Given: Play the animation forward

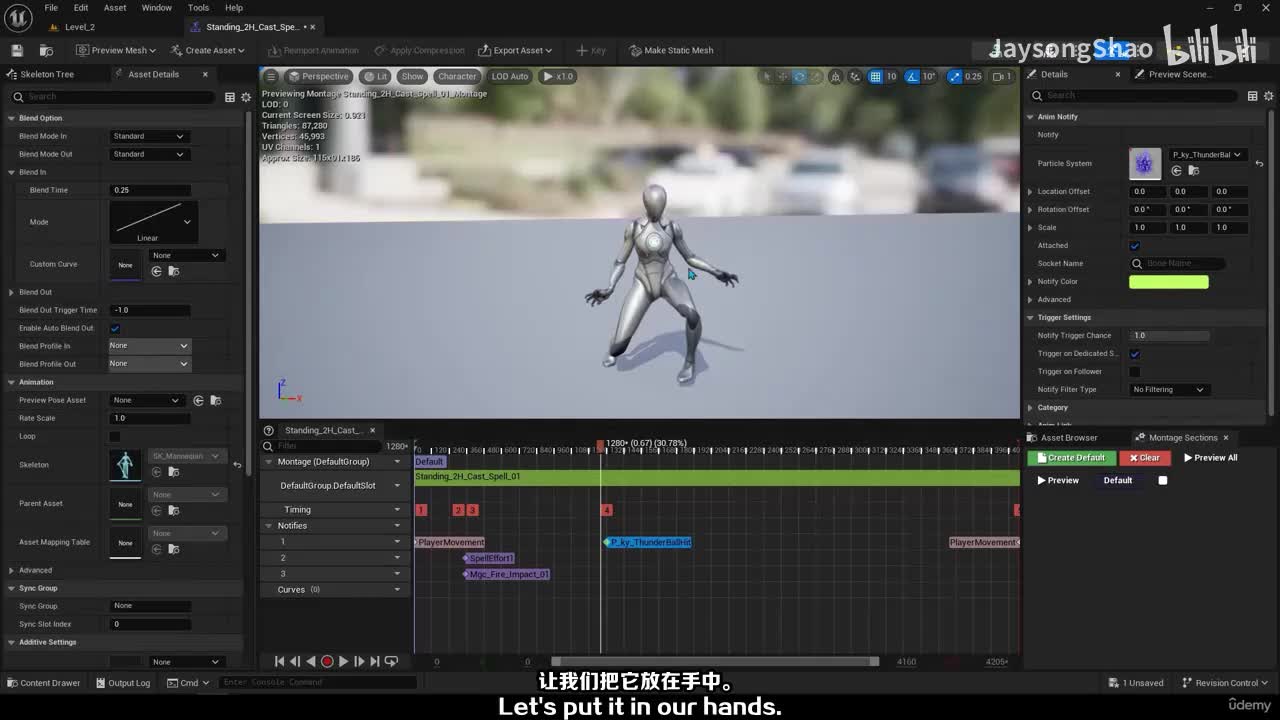Looking at the screenshot, I should (x=343, y=661).
